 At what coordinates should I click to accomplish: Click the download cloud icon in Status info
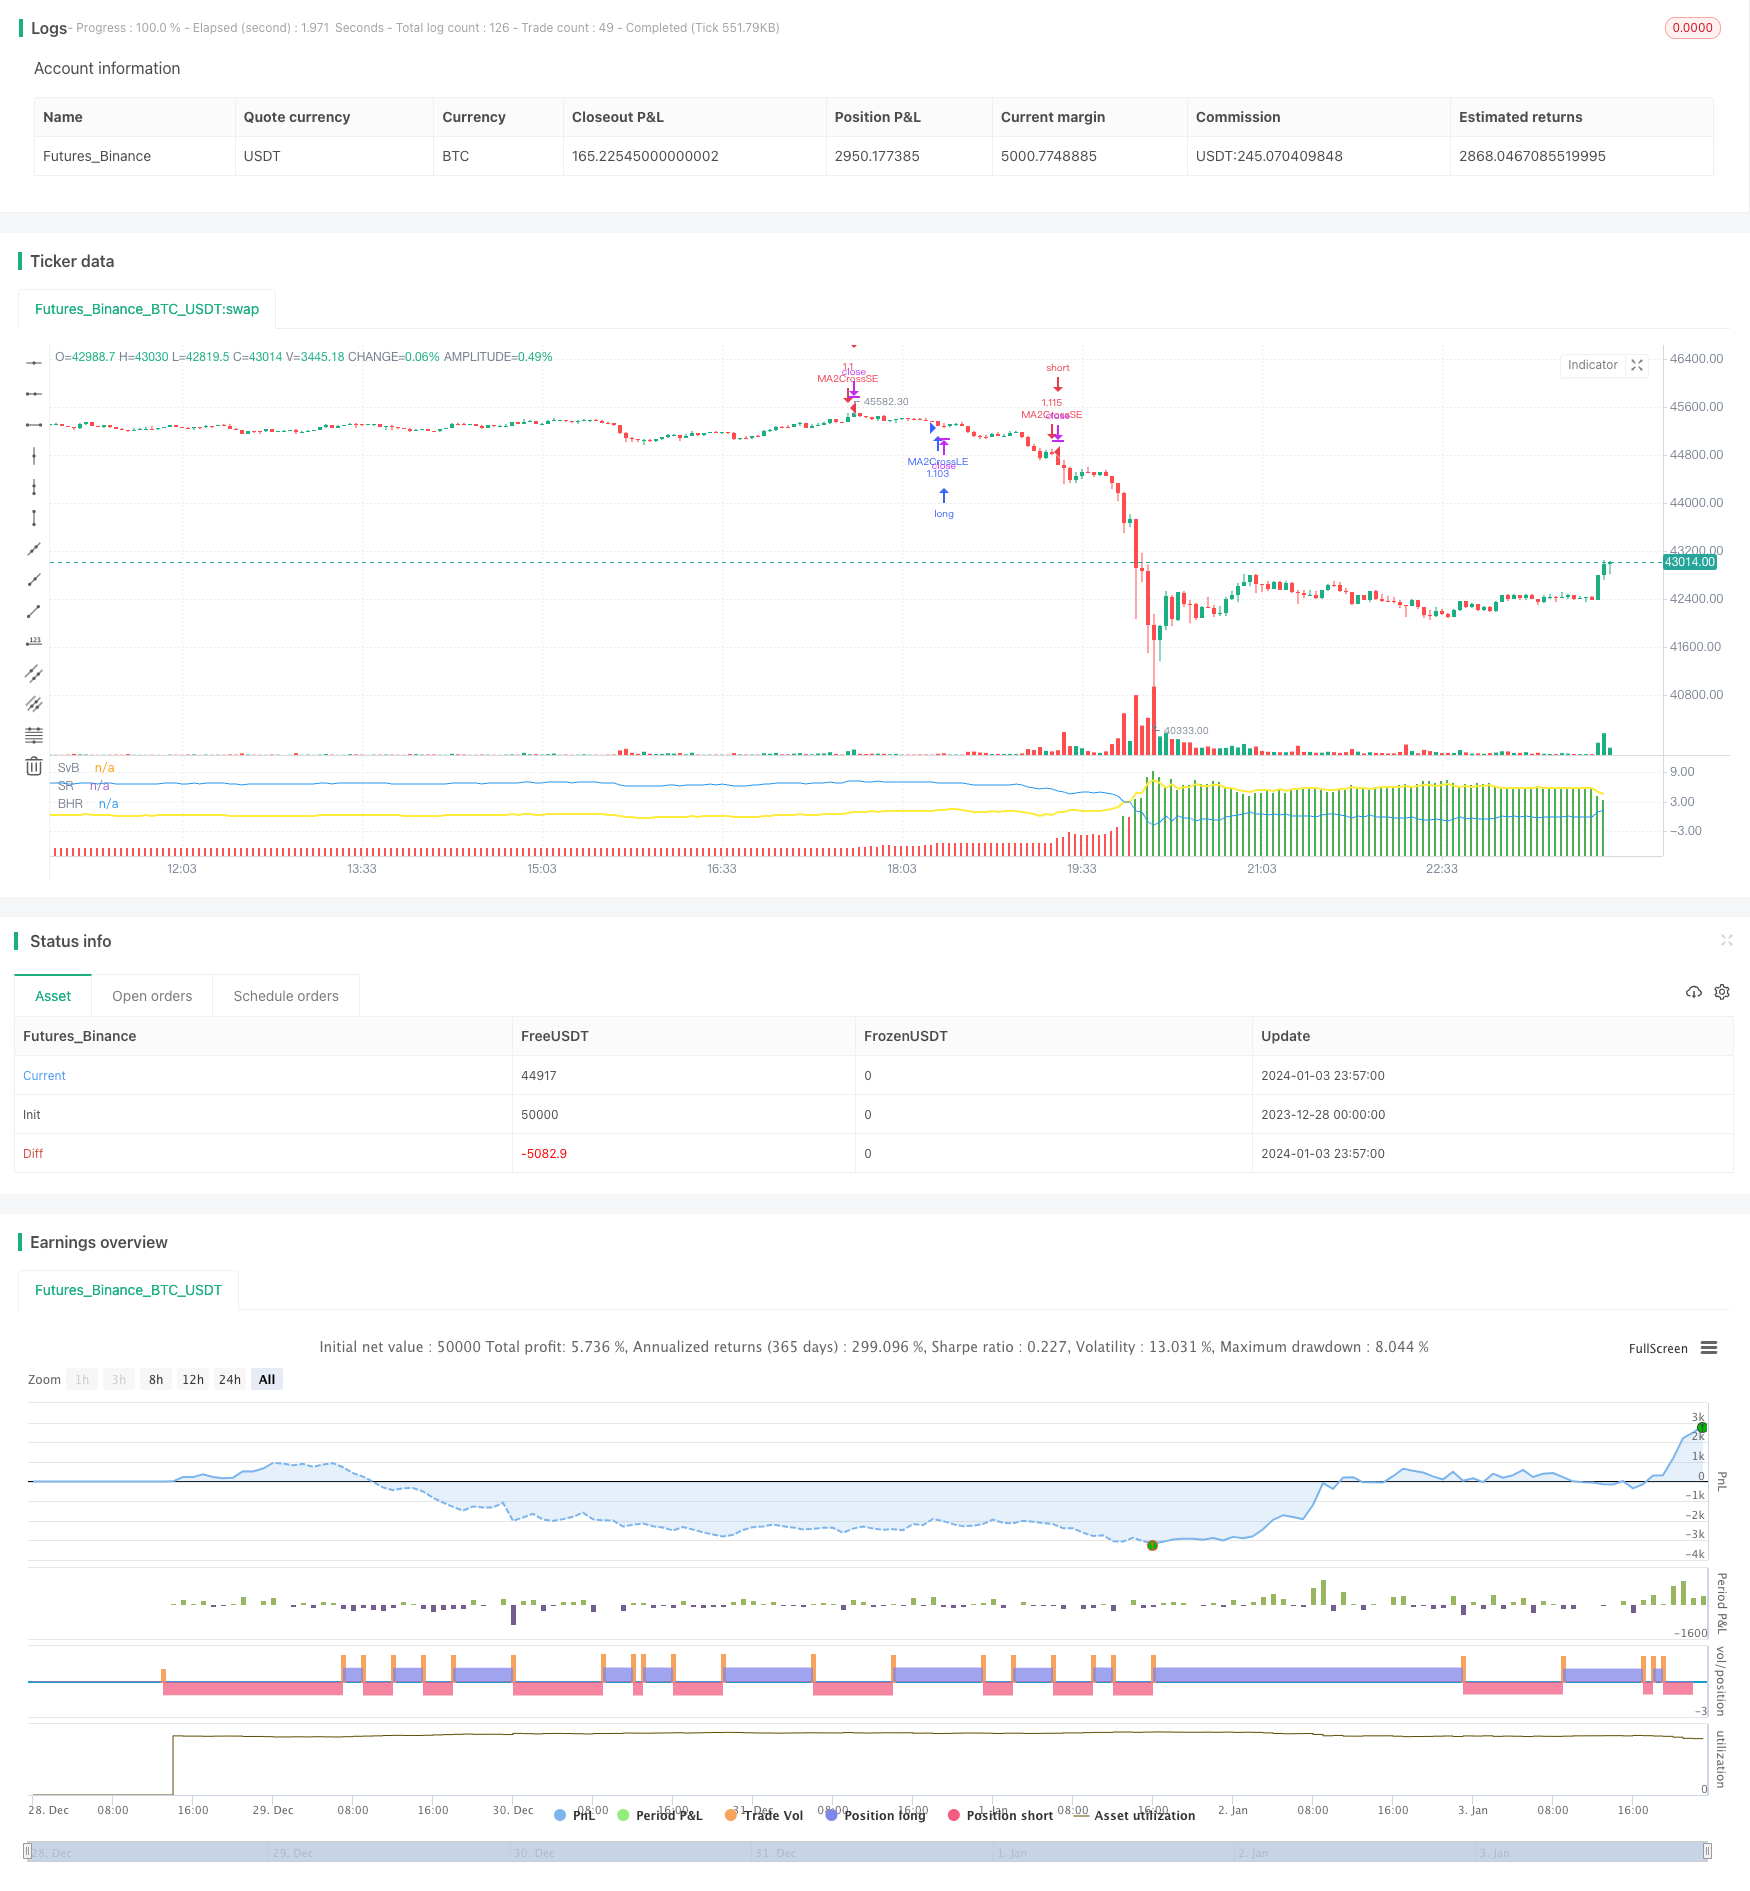(1693, 992)
